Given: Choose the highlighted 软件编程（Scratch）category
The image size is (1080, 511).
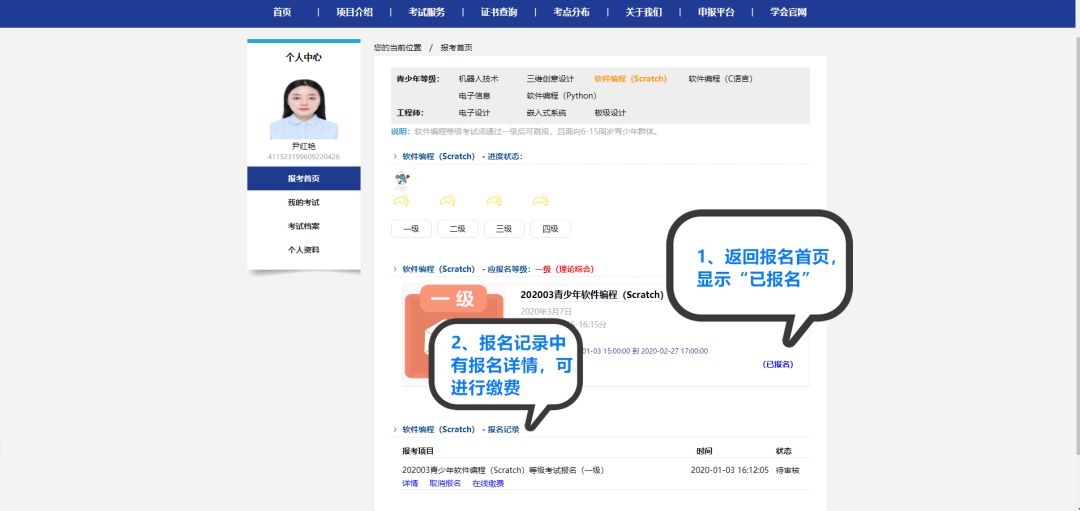Looking at the screenshot, I should pos(630,79).
